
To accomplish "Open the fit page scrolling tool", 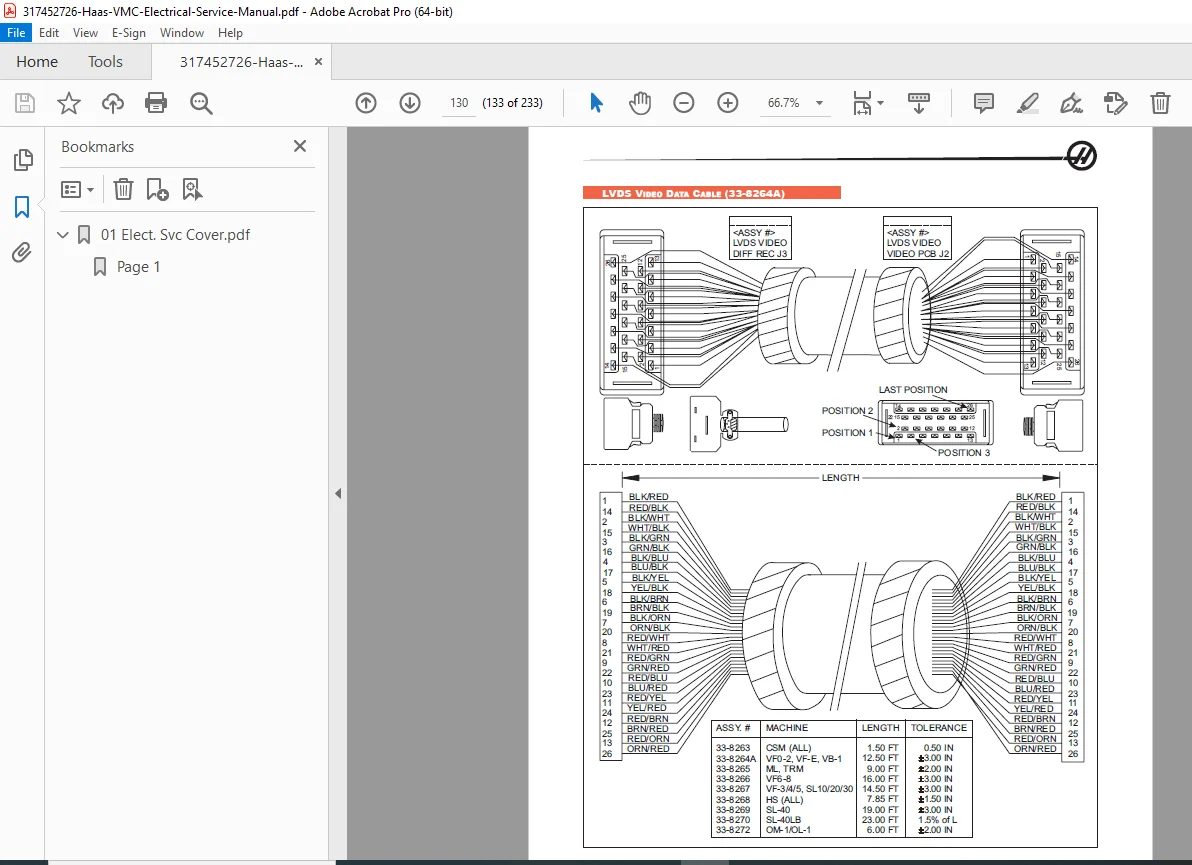I will 862,103.
